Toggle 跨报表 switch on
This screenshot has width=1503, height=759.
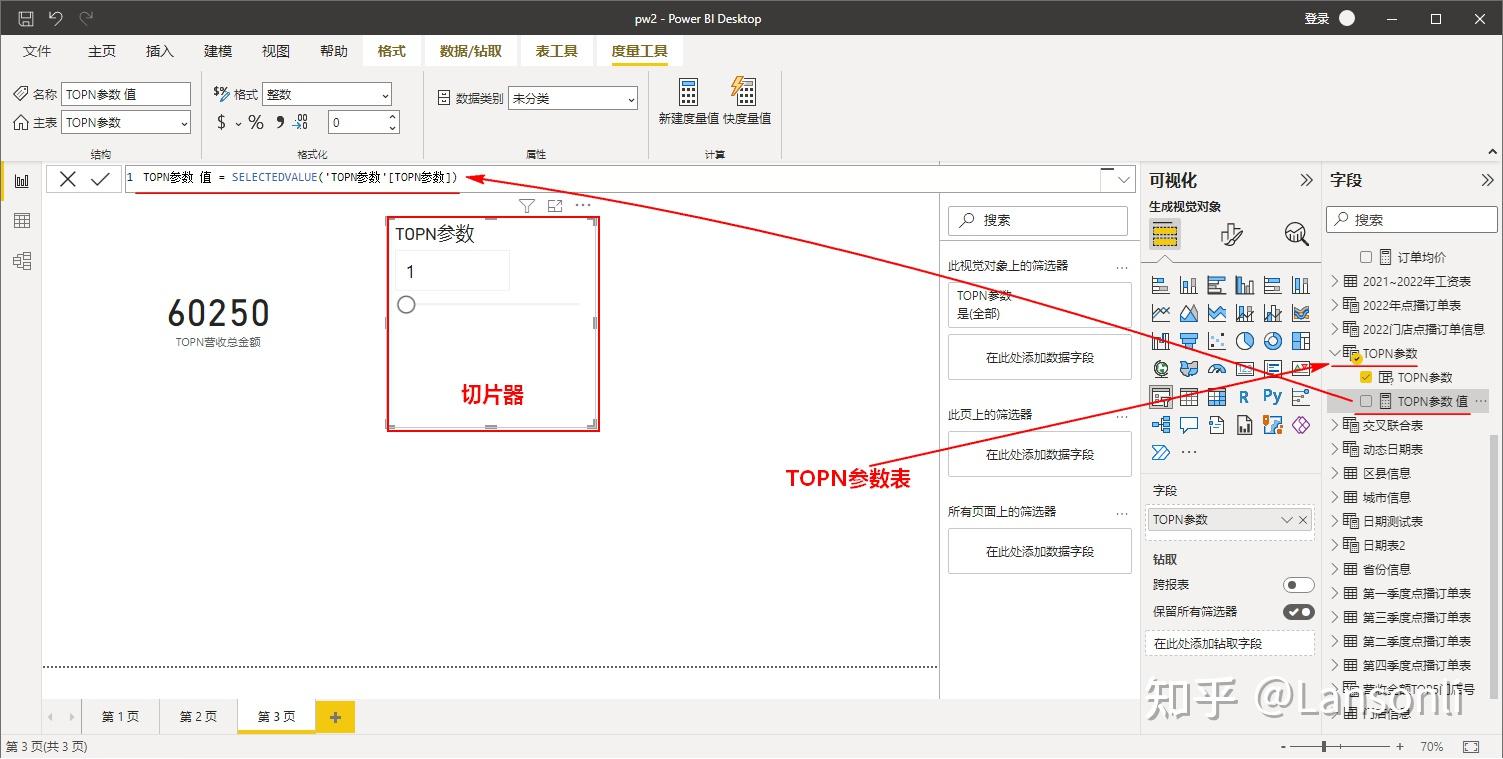pos(1297,584)
